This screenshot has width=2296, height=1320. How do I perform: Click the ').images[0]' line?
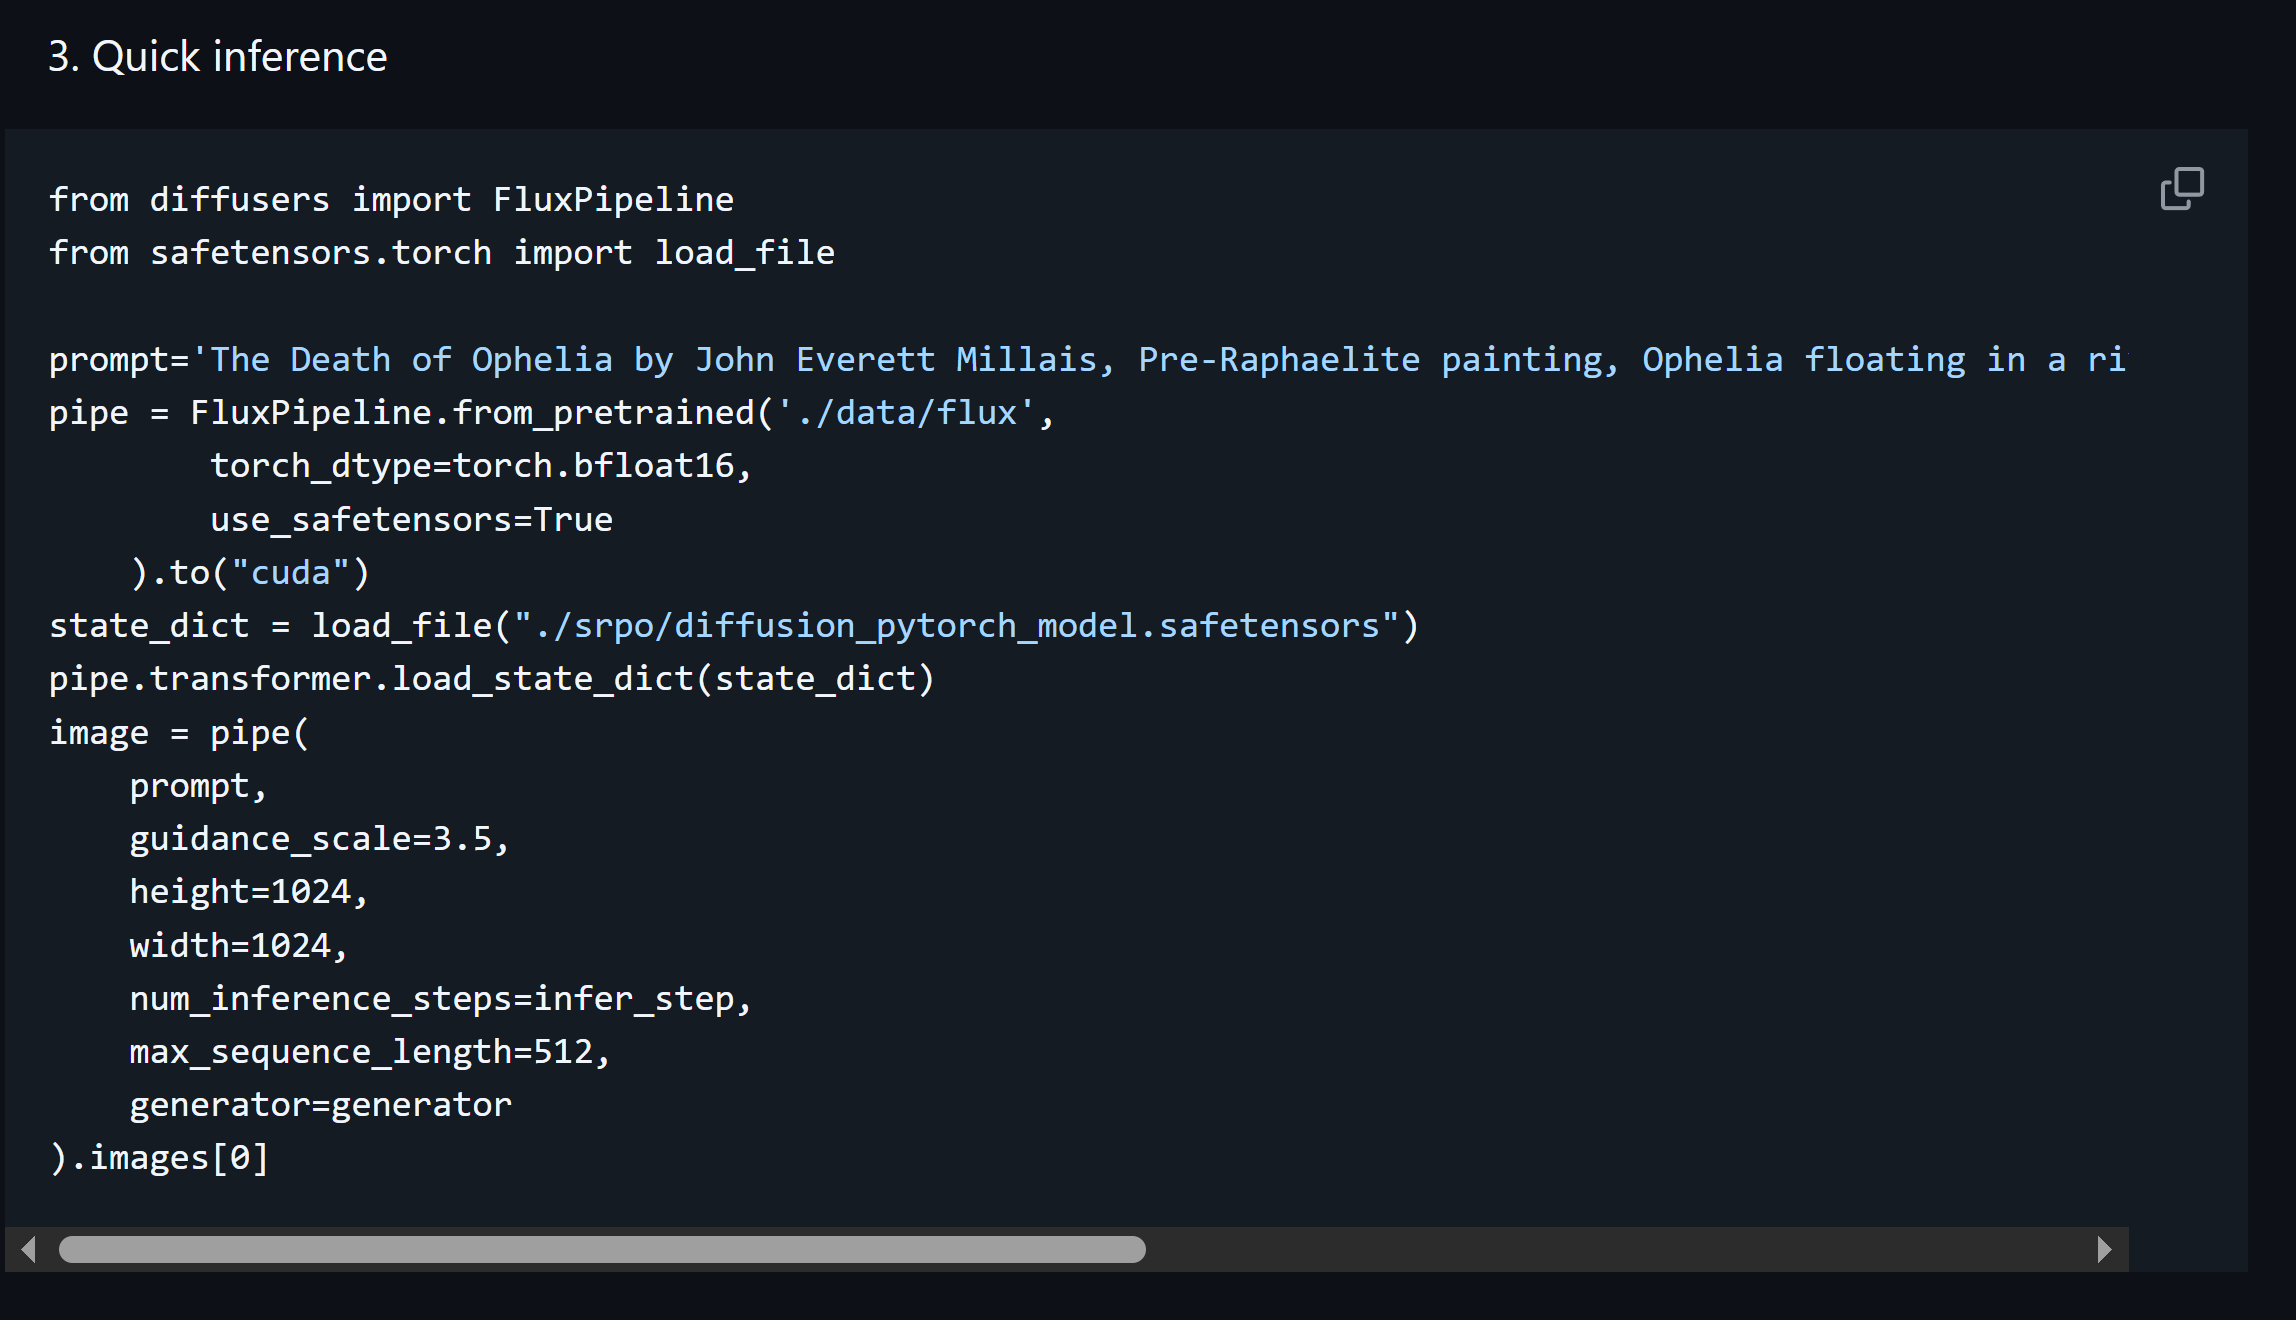coord(160,1158)
